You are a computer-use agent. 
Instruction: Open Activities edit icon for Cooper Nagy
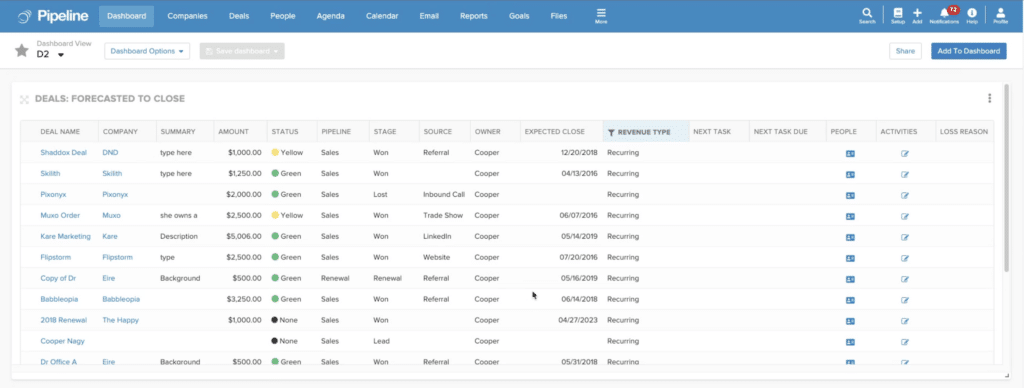905,342
